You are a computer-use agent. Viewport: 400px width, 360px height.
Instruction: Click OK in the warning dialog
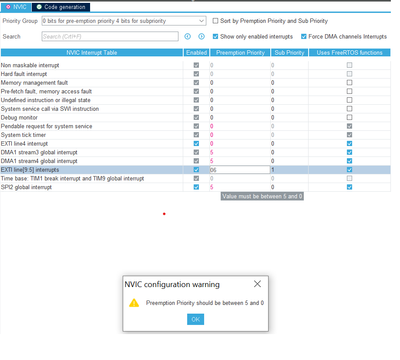(196, 319)
